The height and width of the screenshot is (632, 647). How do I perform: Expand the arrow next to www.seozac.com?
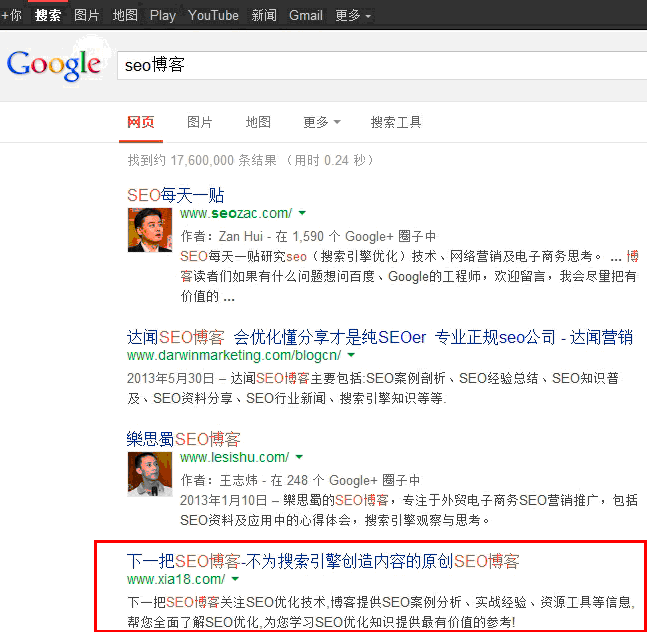point(302,213)
